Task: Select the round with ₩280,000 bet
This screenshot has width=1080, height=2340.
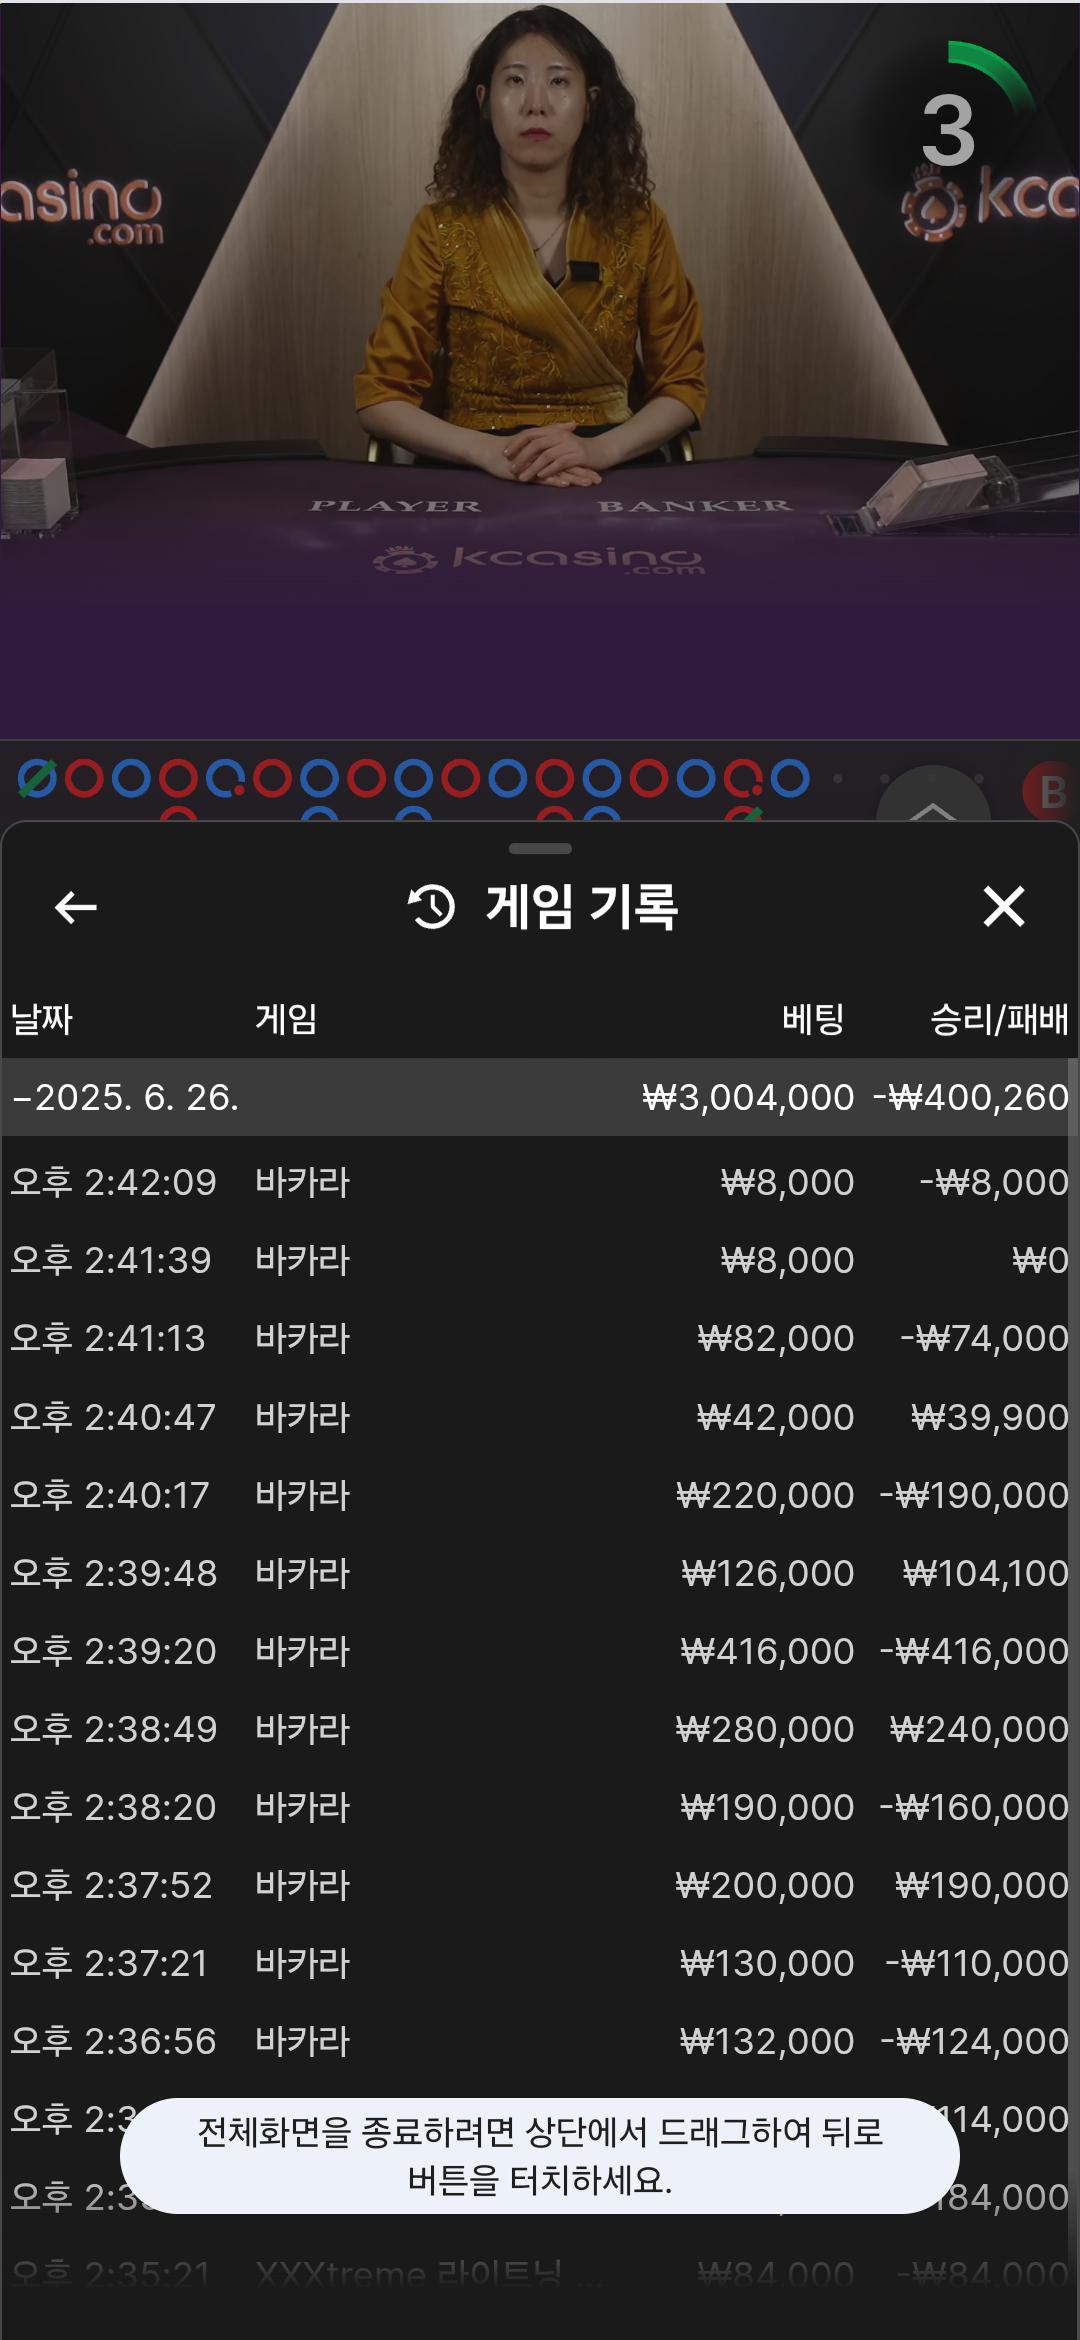Action: (x=540, y=1729)
